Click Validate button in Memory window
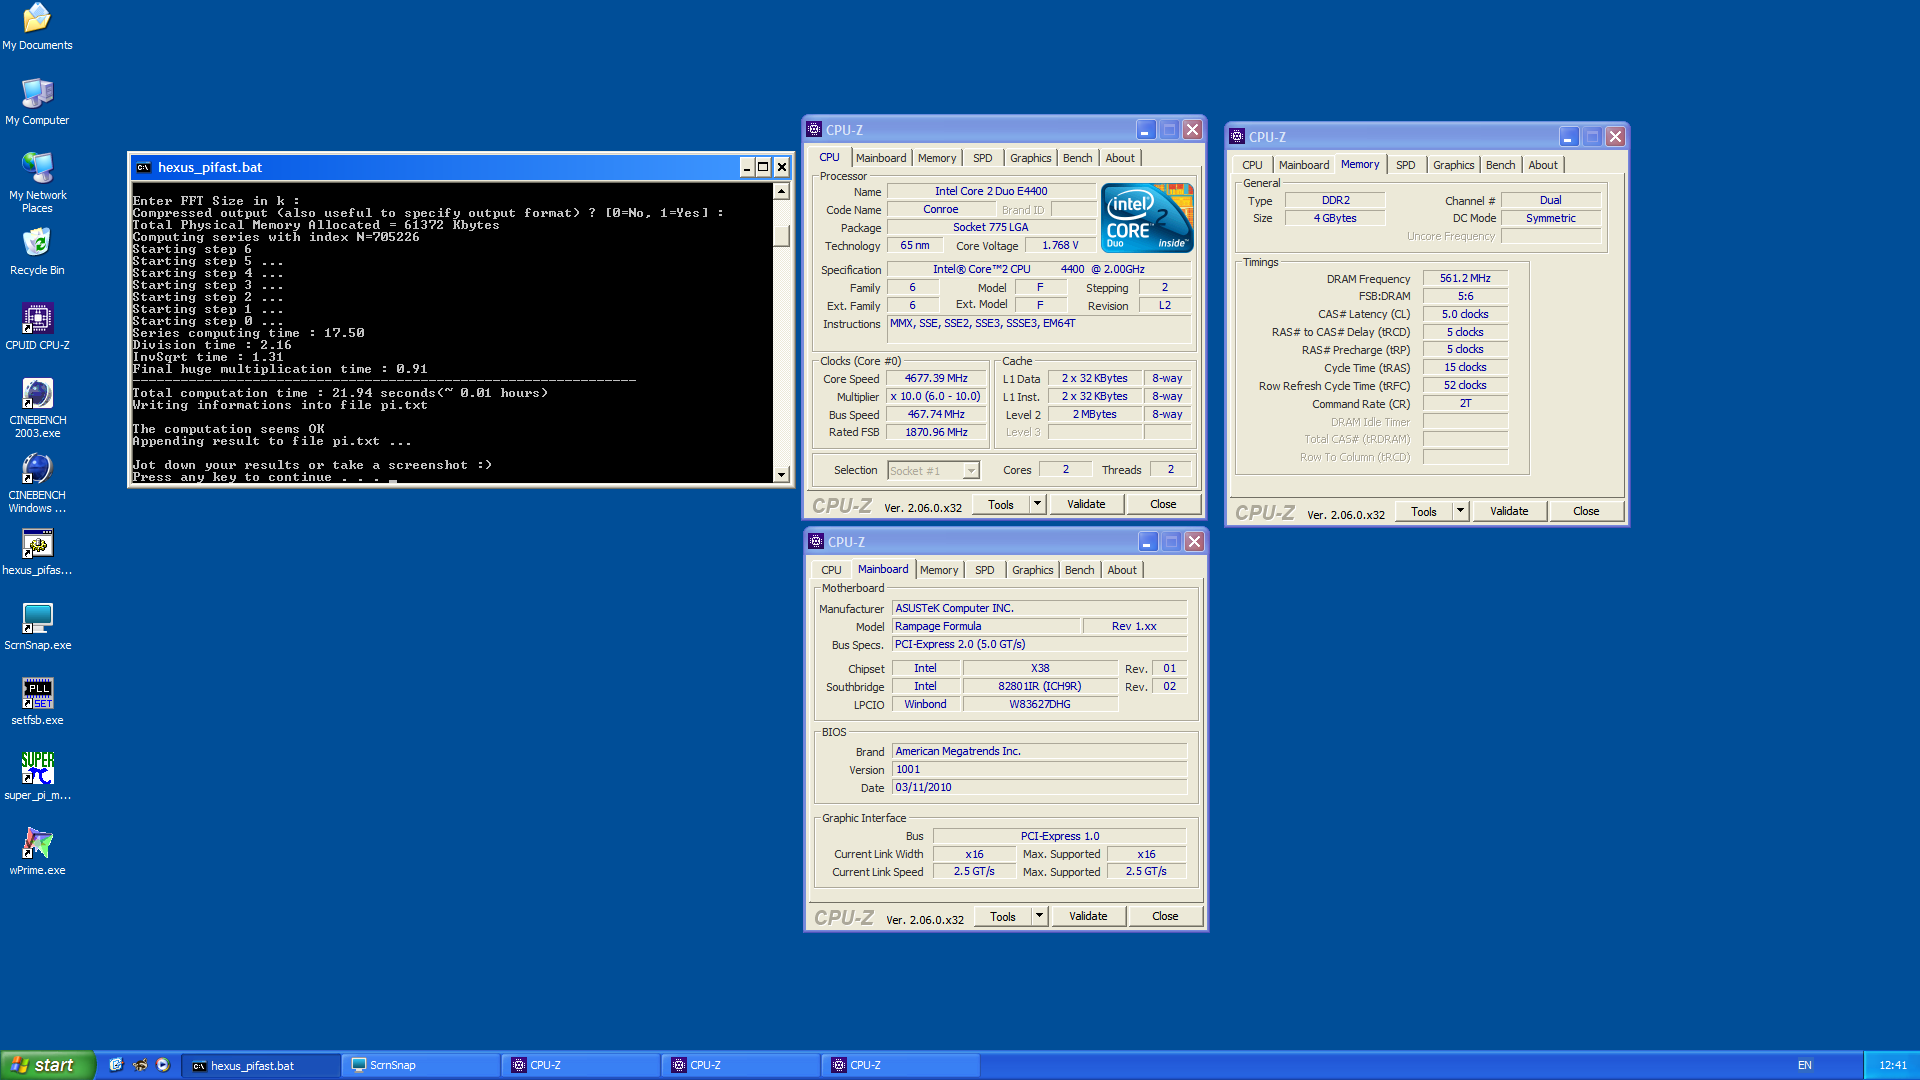1920x1080 pixels. coord(1509,512)
